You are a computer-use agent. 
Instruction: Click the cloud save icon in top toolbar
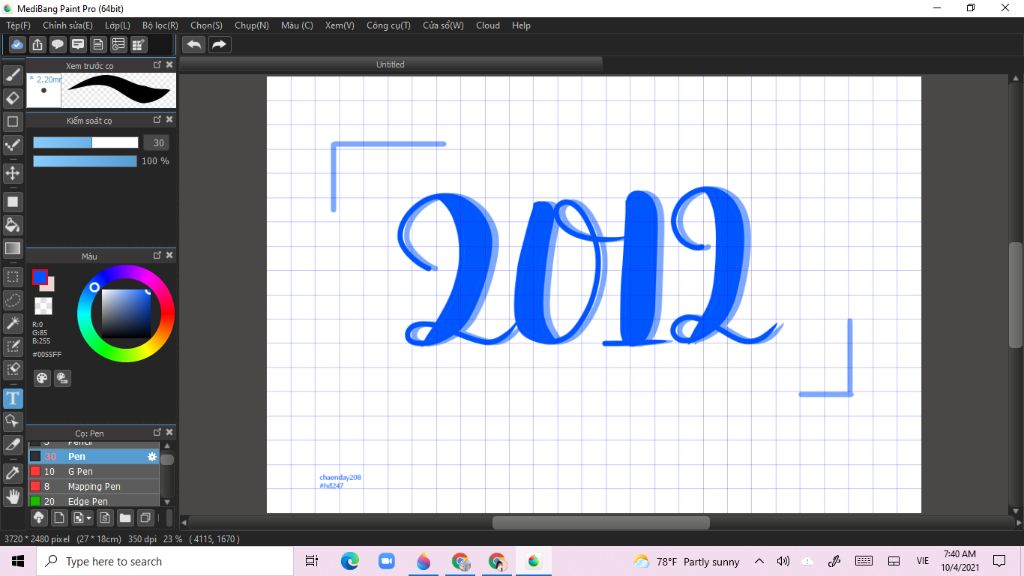point(17,44)
